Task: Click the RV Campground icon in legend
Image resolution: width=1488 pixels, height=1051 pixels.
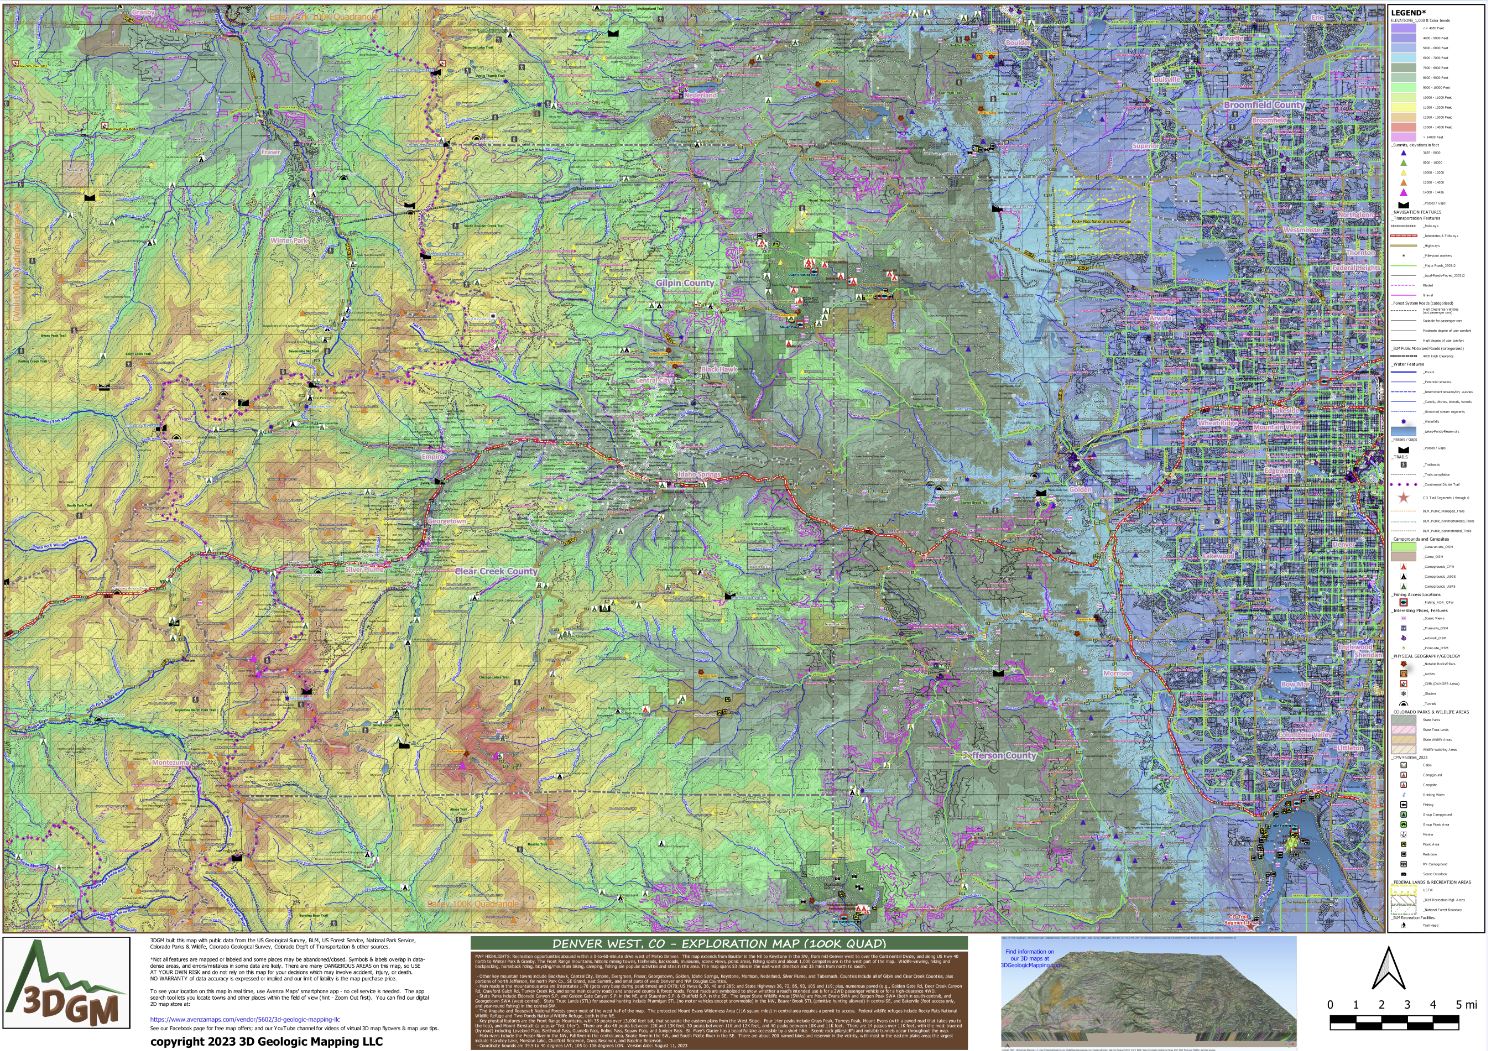Action: (1404, 864)
